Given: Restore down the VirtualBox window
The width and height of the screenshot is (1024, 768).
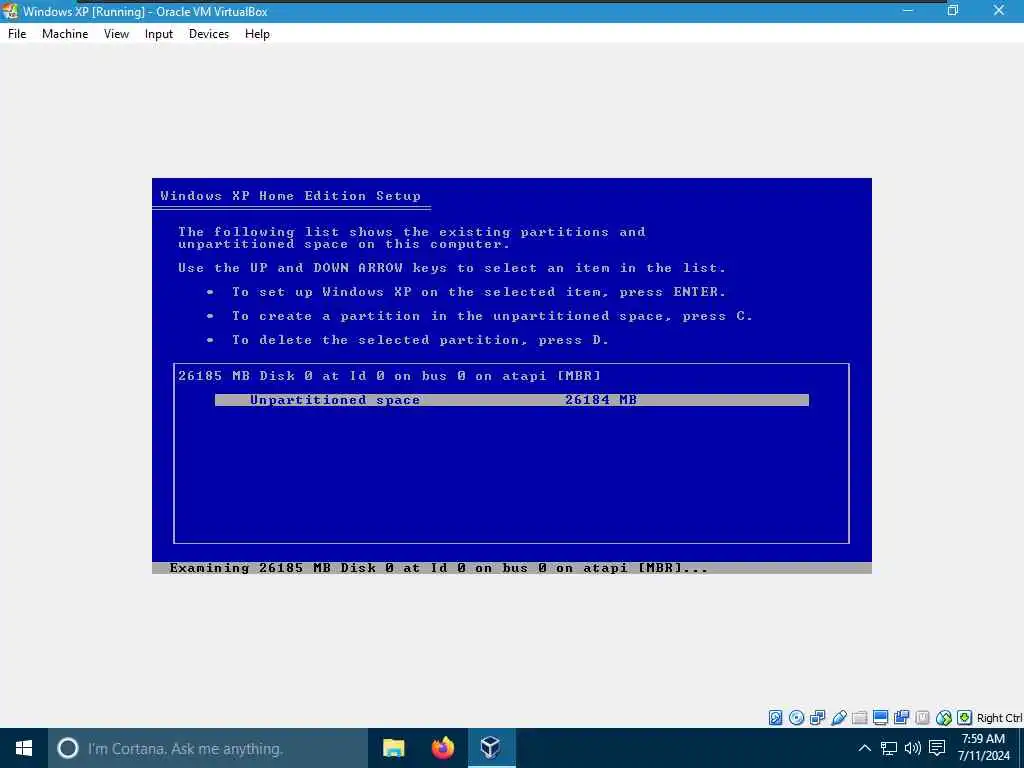Looking at the screenshot, I should 953,10.
